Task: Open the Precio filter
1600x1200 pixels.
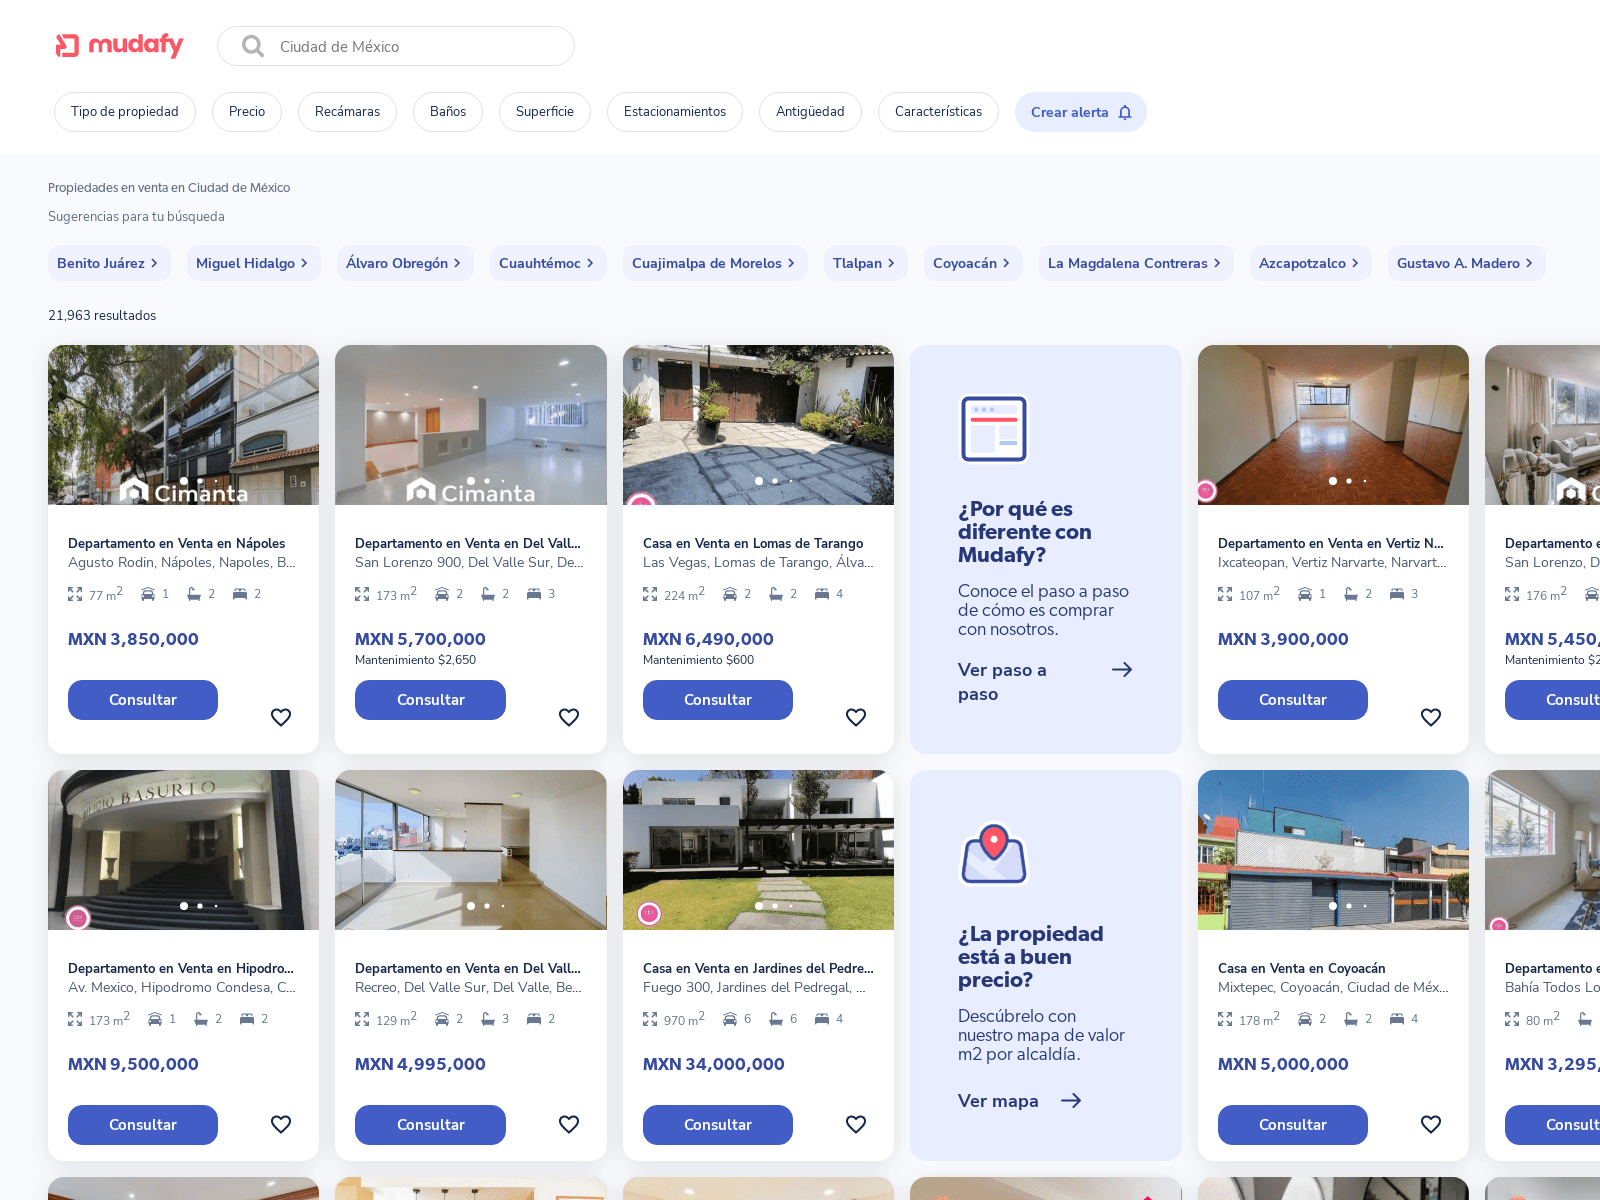Action: click(x=247, y=112)
